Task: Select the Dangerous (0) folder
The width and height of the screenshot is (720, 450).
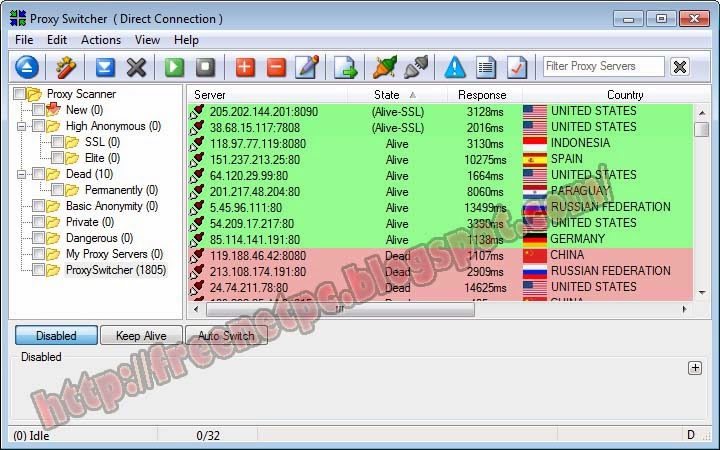Action: [x=99, y=238]
